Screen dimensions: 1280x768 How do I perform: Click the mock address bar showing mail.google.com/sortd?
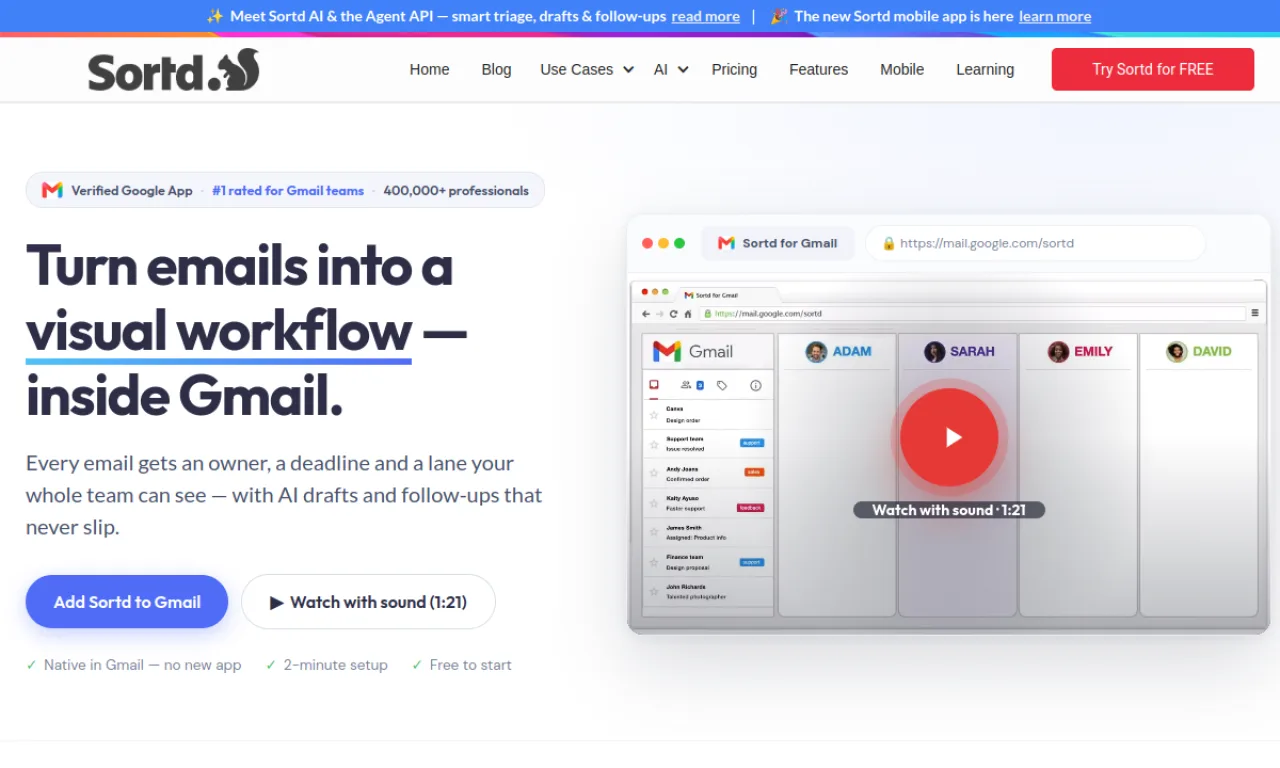click(1035, 243)
